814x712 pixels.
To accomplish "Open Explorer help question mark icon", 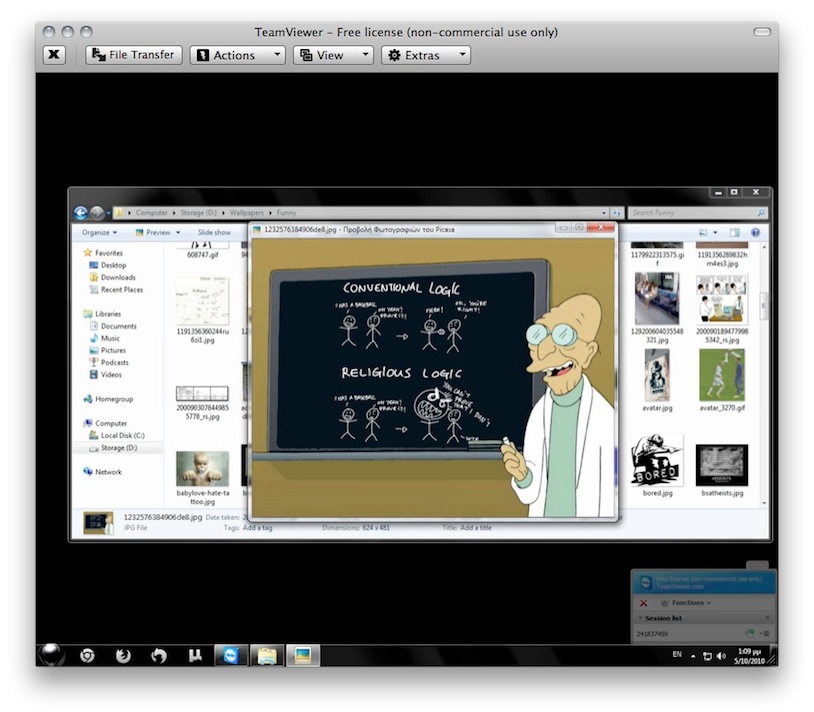I will (x=755, y=232).
